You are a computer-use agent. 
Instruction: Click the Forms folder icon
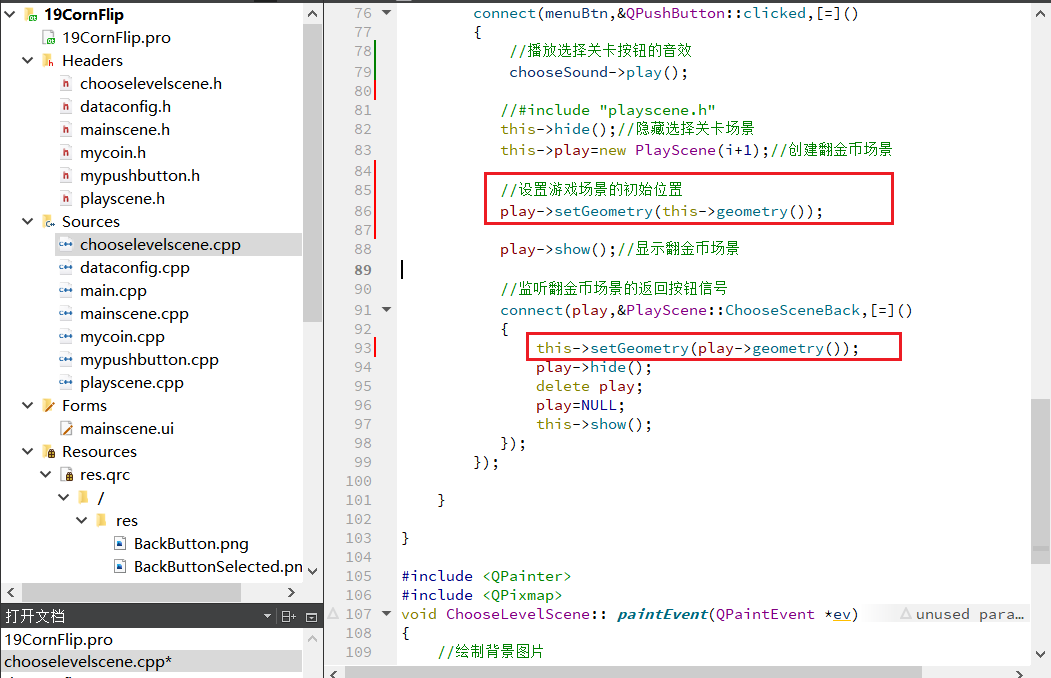pos(48,405)
